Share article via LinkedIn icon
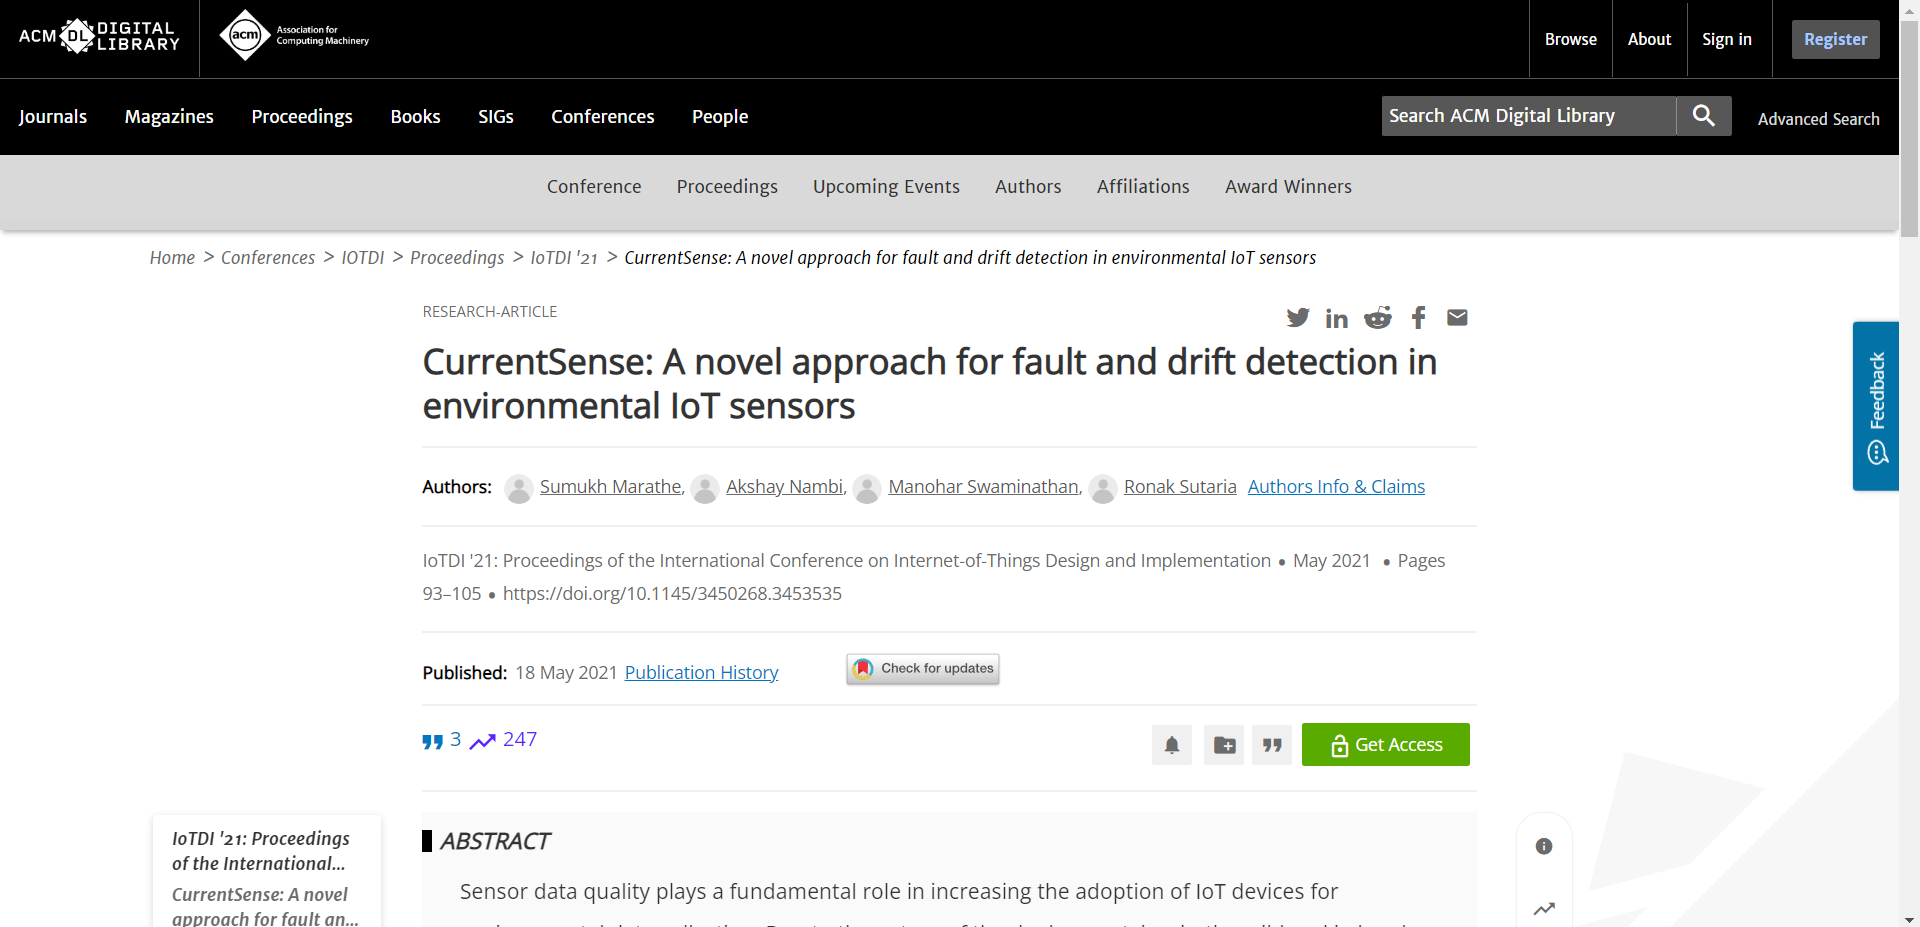This screenshot has width=1920, height=927. (1337, 318)
